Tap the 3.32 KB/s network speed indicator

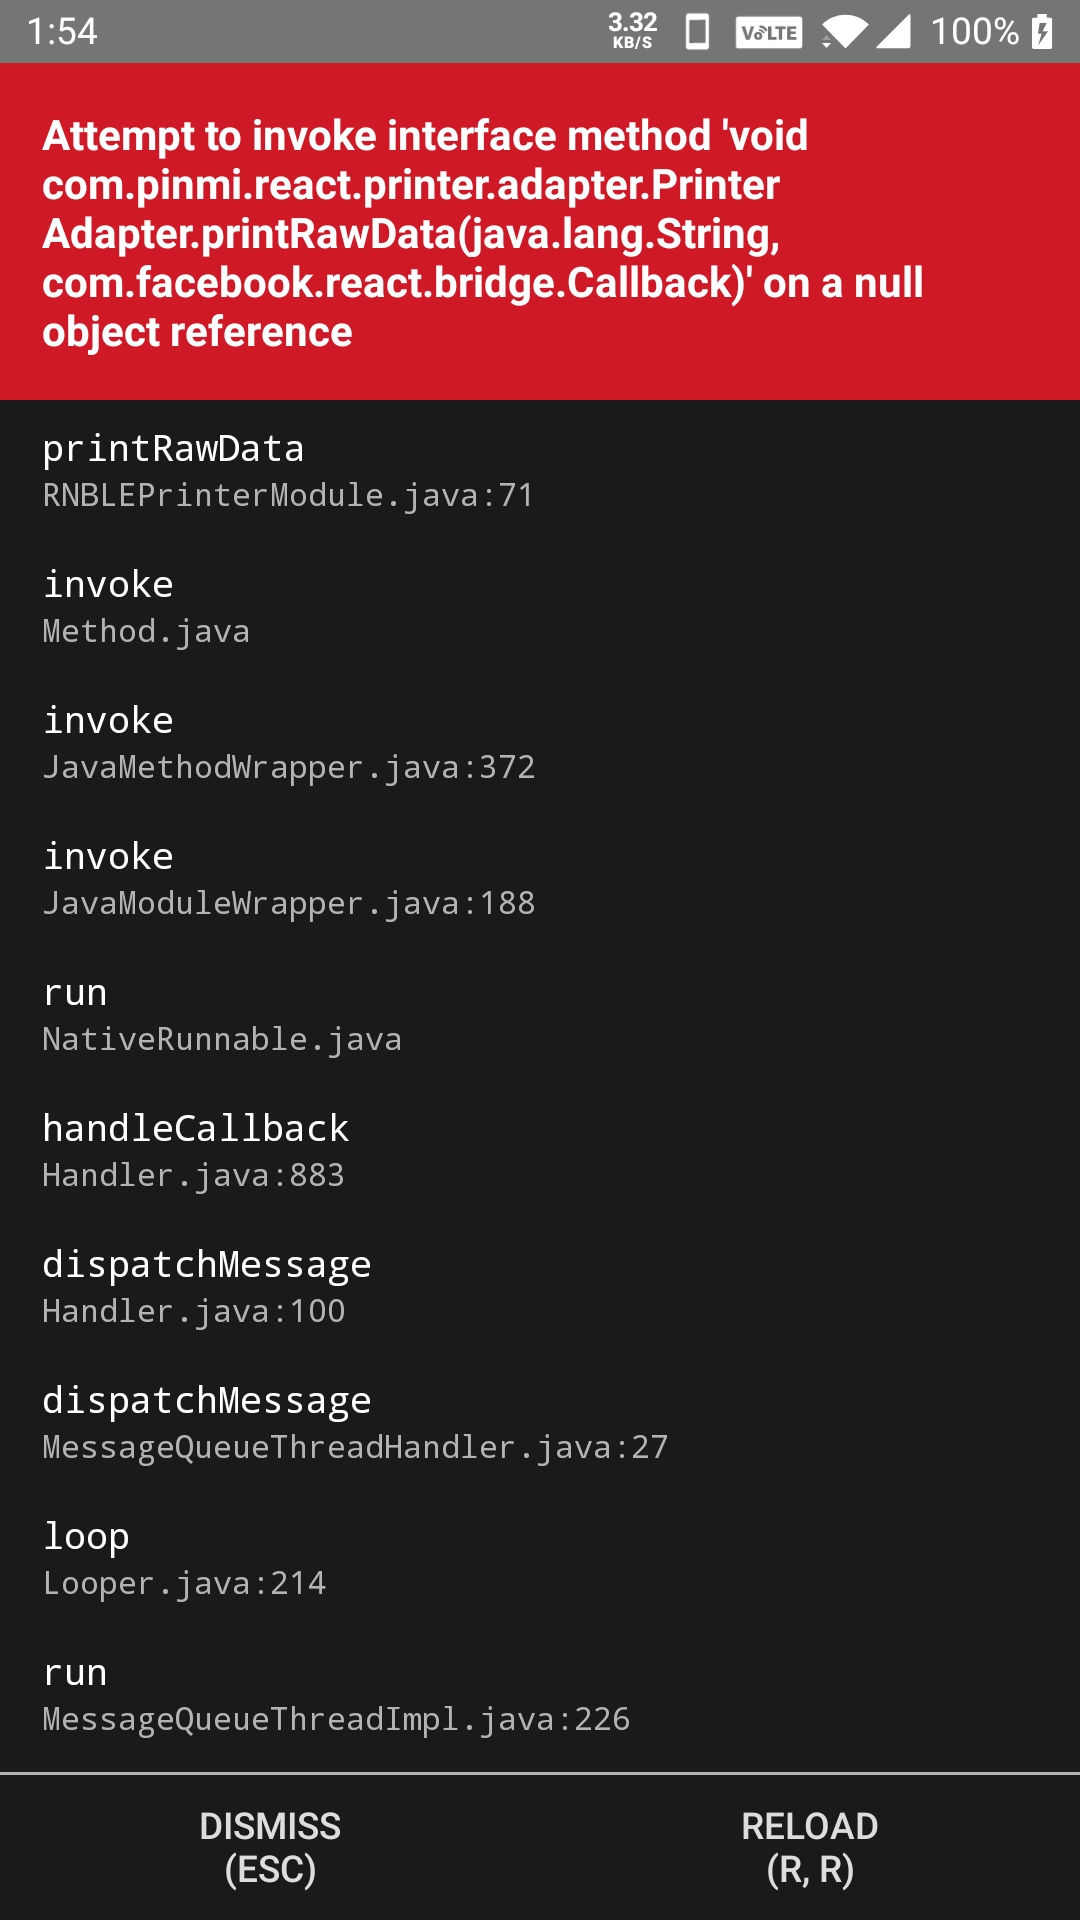[x=630, y=28]
